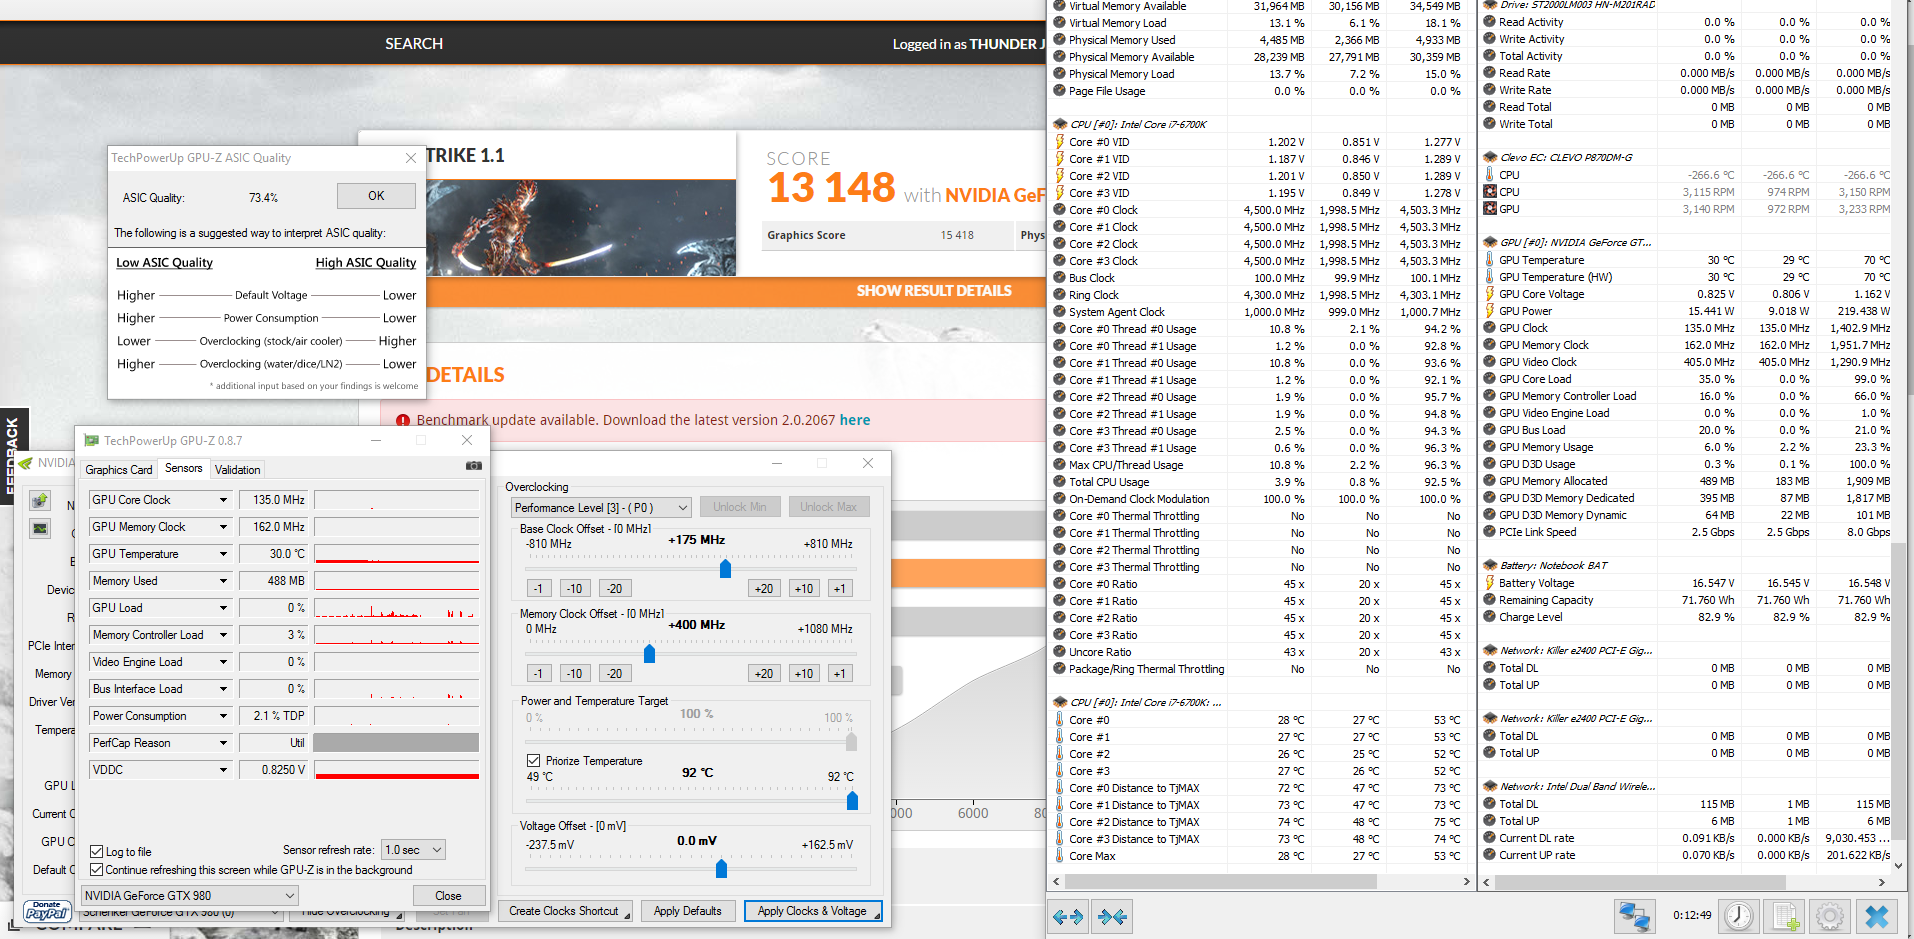Click Create Clocks Shortcut button
Screen dimensions: 1914x939
pos(565,911)
